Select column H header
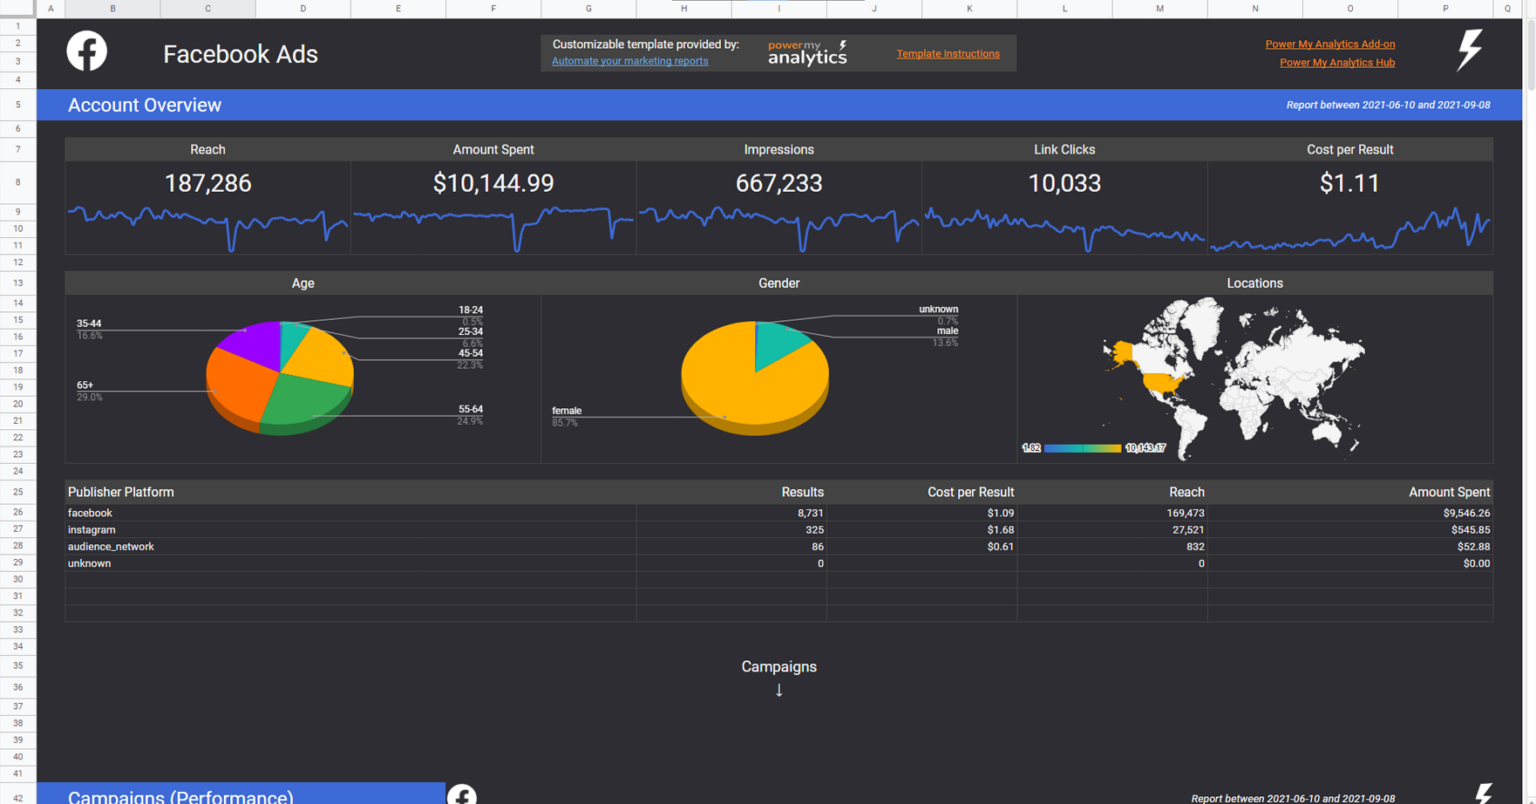The height and width of the screenshot is (804, 1536). click(683, 8)
